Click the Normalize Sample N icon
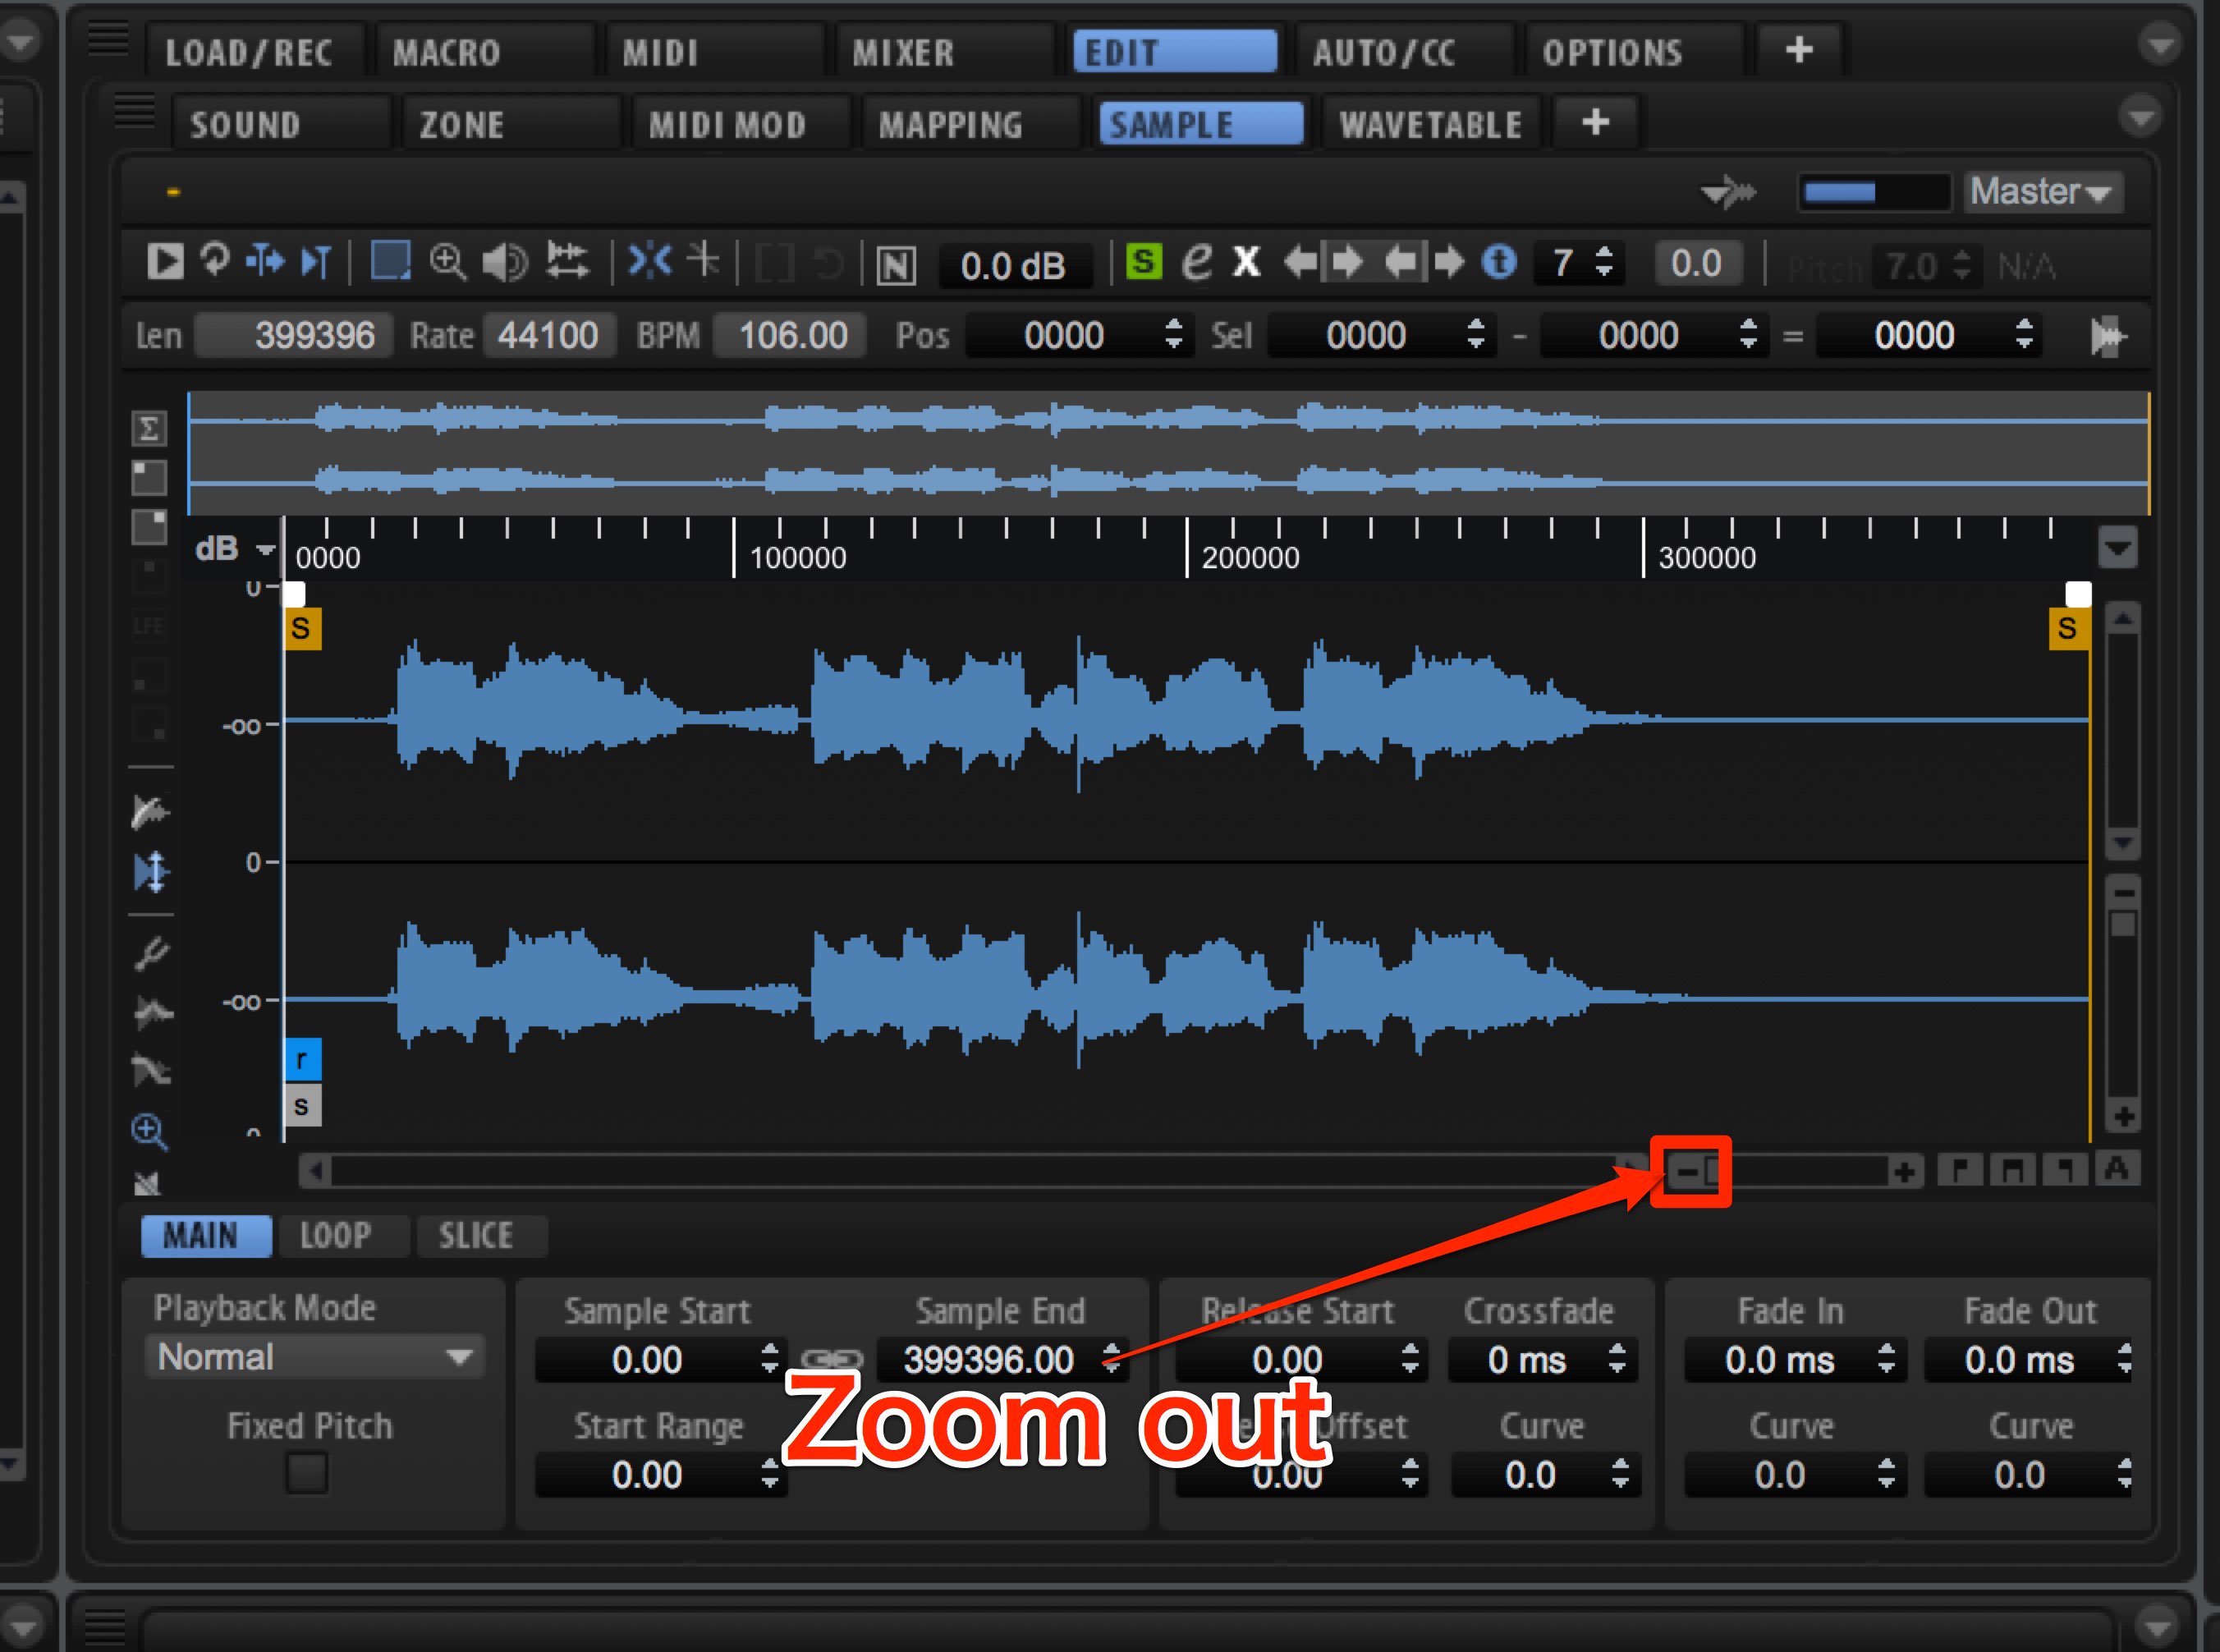The width and height of the screenshot is (2220, 1652). point(896,265)
